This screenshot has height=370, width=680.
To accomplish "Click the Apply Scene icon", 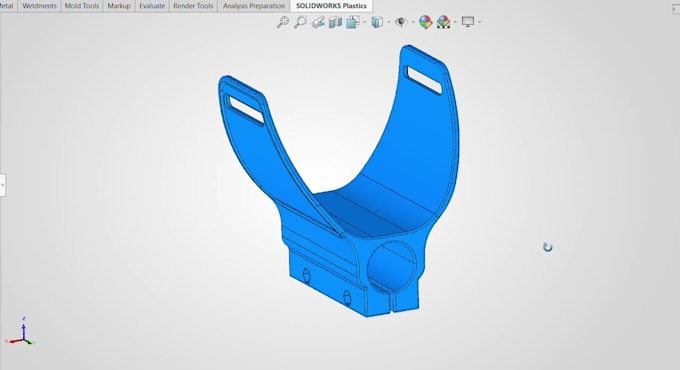I will (x=443, y=22).
